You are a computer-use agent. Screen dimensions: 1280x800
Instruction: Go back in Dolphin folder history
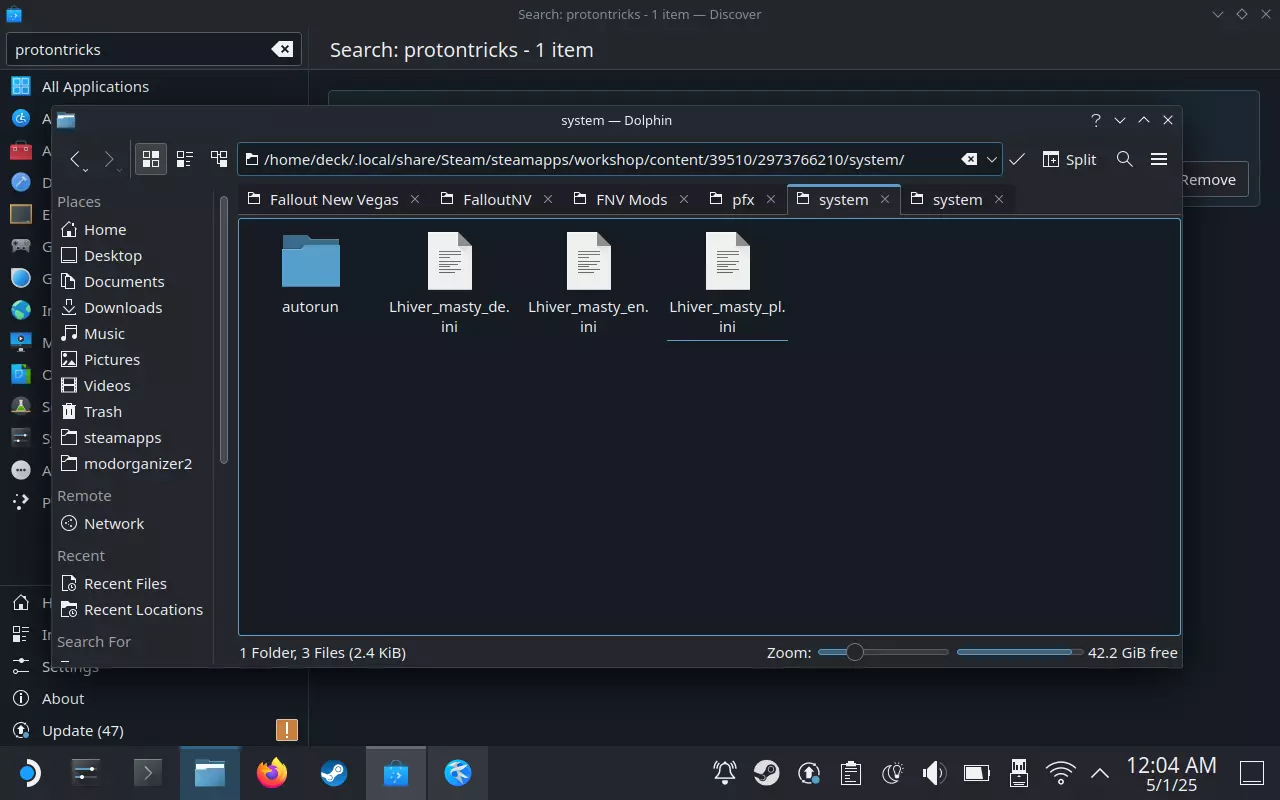[x=76, y=159]
